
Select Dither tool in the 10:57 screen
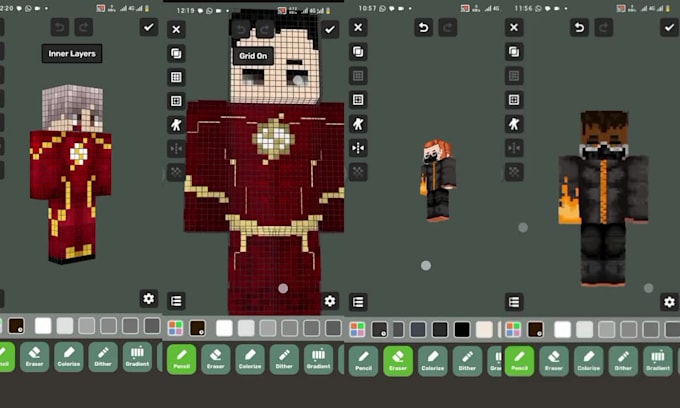tap(467, 361)
